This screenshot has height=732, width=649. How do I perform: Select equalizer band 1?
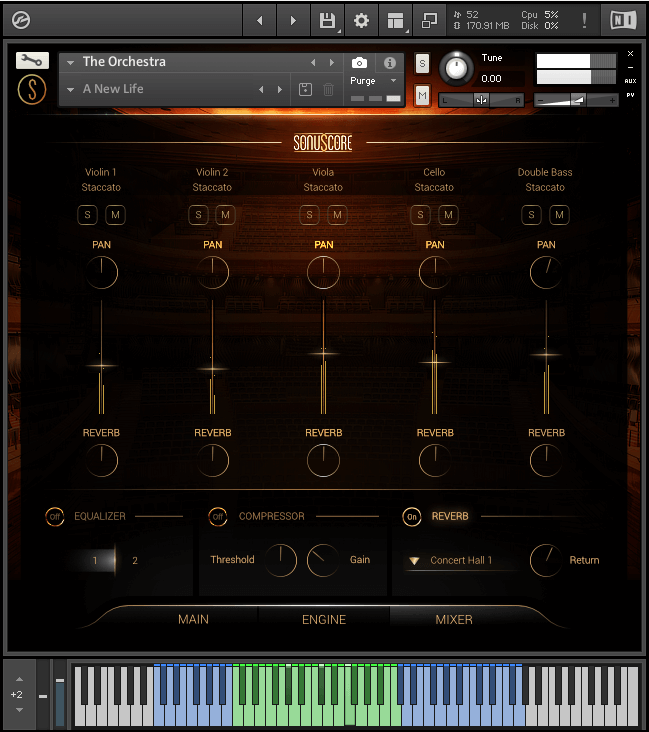95,560
